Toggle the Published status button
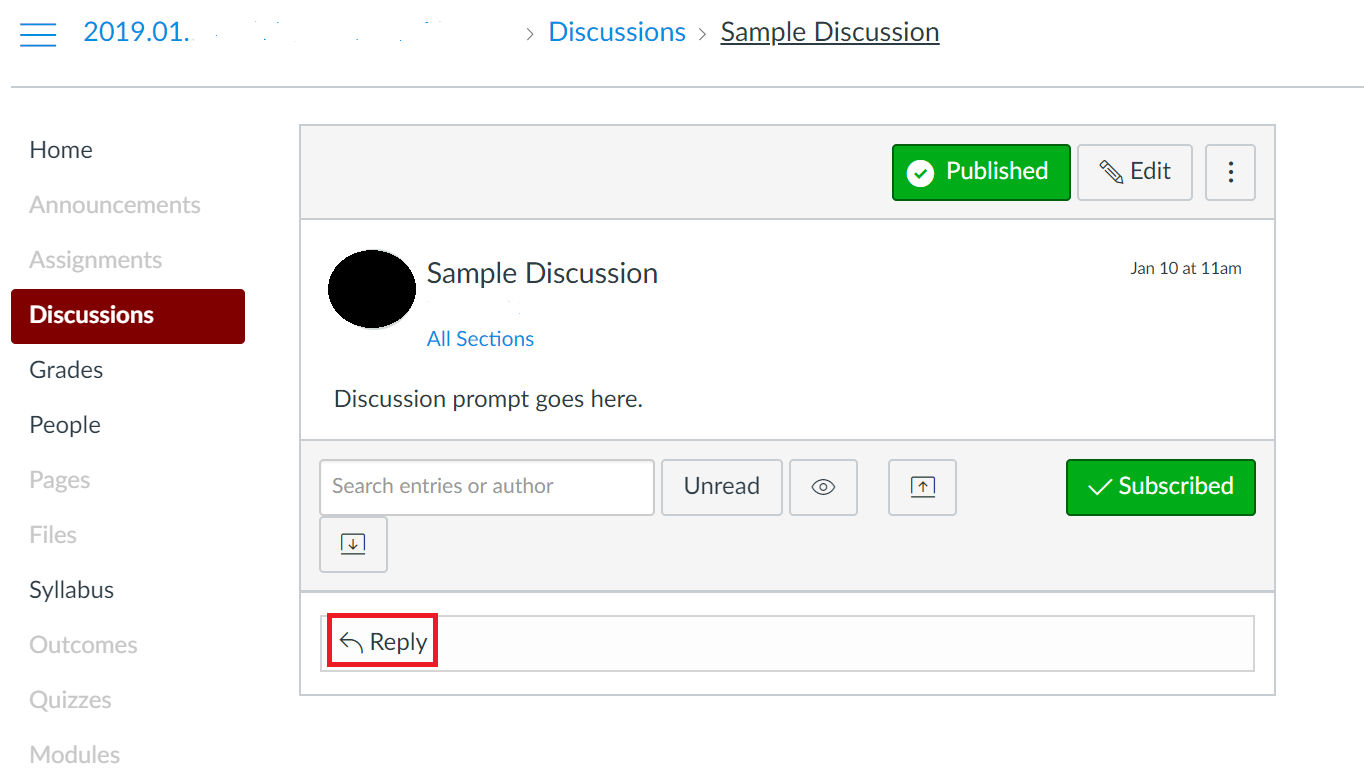 coord(980,172)
